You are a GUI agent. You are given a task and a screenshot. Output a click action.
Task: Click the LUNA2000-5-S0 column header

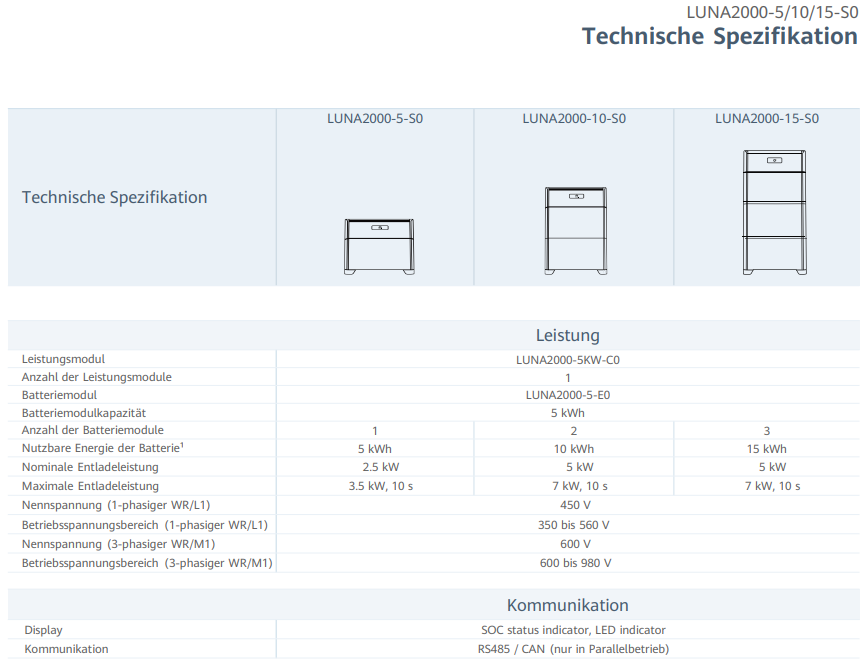click(375, 118)
